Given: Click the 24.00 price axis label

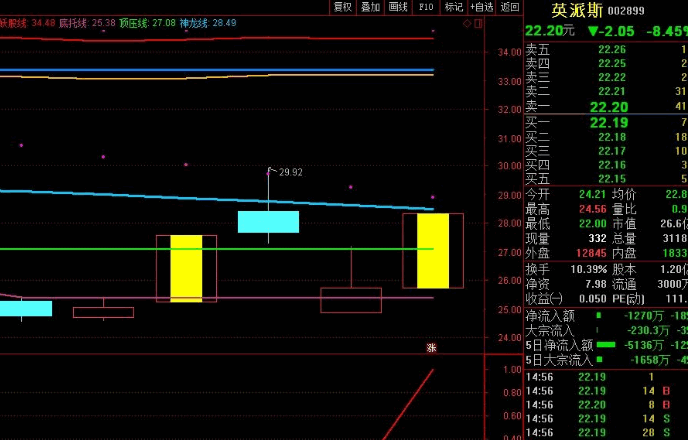Looking at the screenshot, I should coord(510,338).
